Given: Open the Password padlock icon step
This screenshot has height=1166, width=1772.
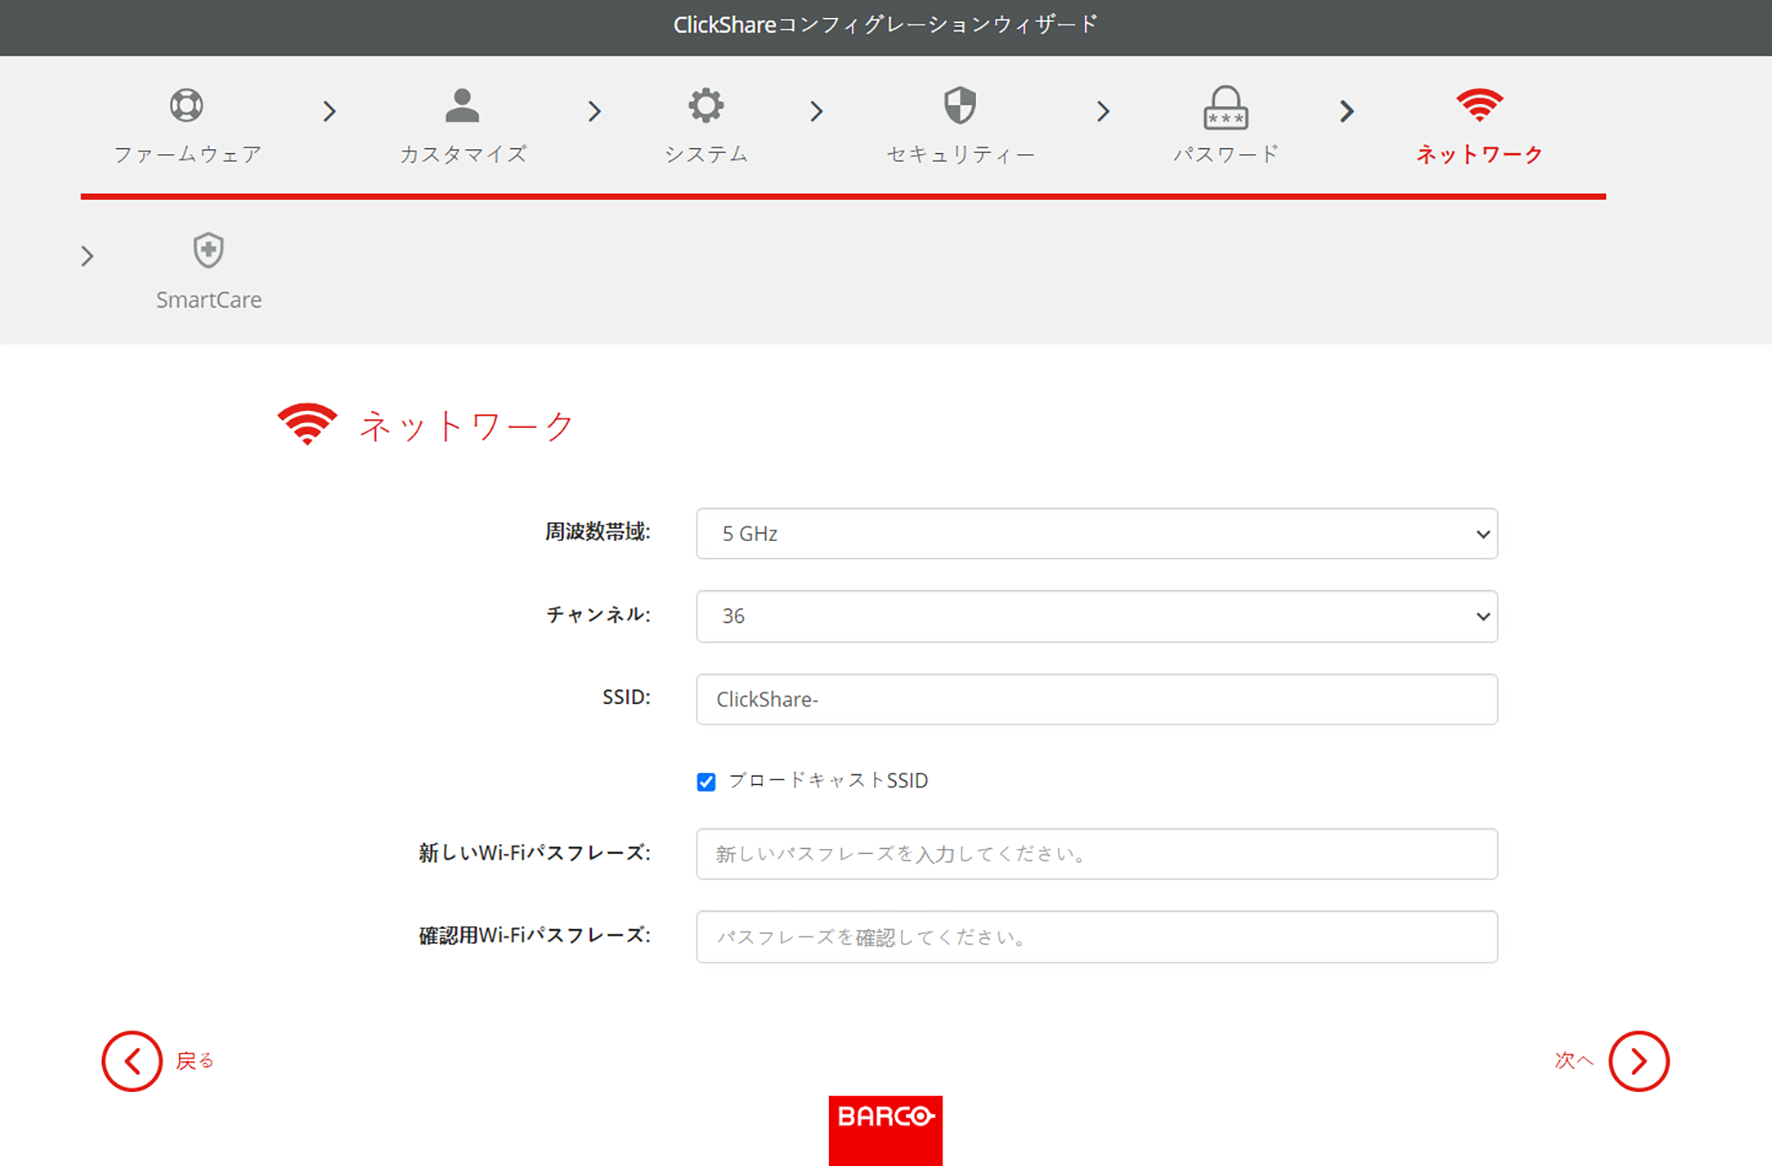Looking at the screenshot, I should click(x=1225, y=108).
